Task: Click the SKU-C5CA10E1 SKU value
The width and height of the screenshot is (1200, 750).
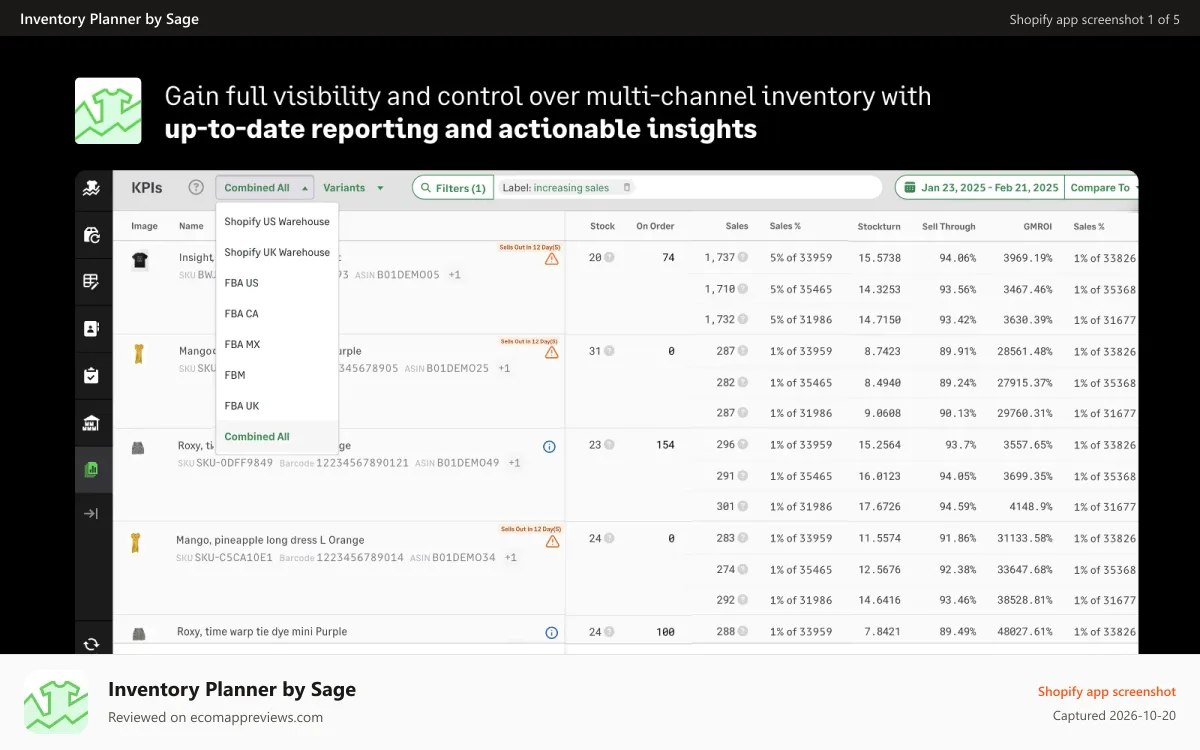Action: tap(233, 557)
